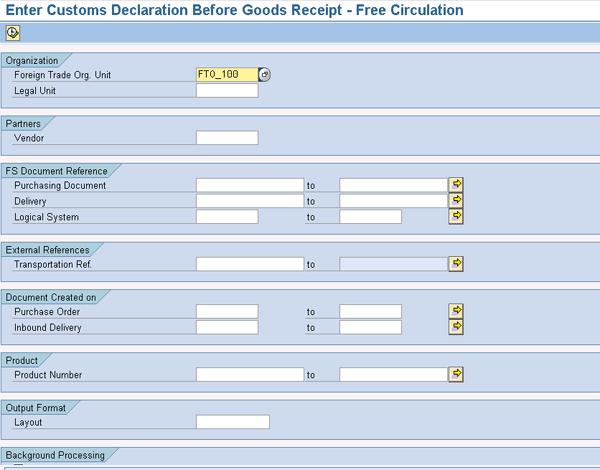Open multiple selection for Purchasing Document
Image resolution: width=600 pixels, height=470 pixels.
[x=456, y=185]
